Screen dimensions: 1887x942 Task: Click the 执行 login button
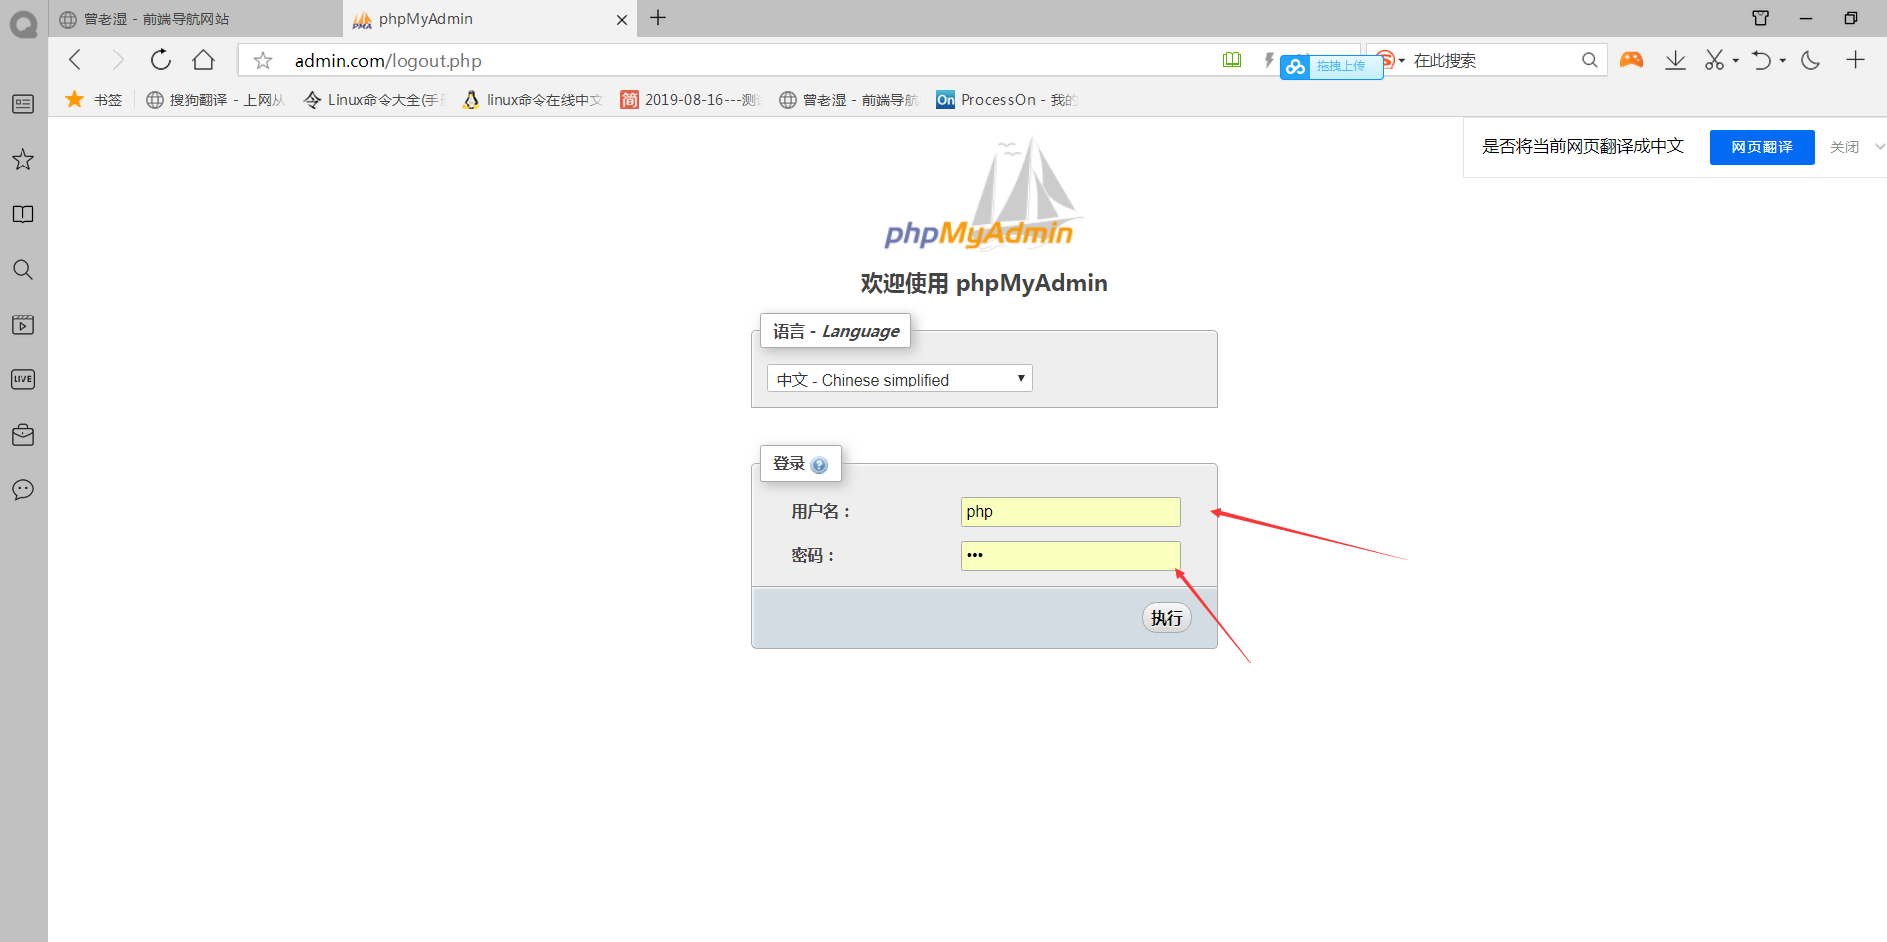(1166, 618)
